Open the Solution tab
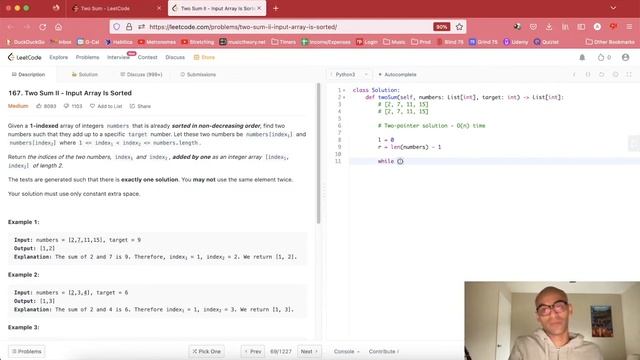Image resolution: width=640 pixels, height=360 pixels. (84, 75)
